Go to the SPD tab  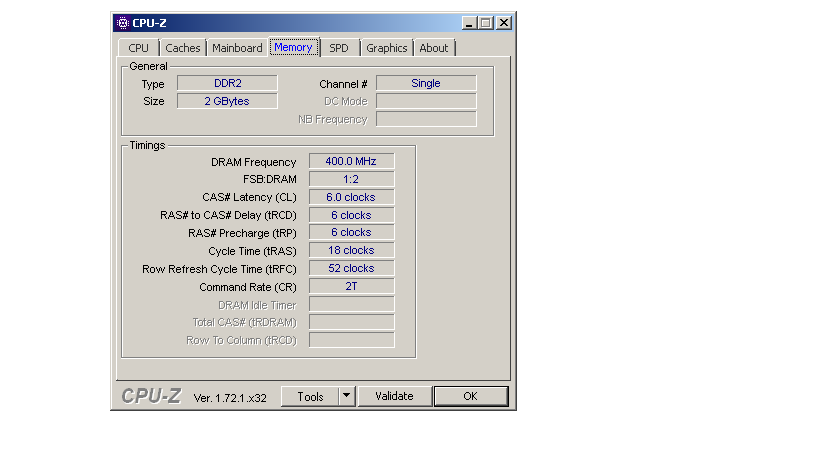tap(338, 48)
